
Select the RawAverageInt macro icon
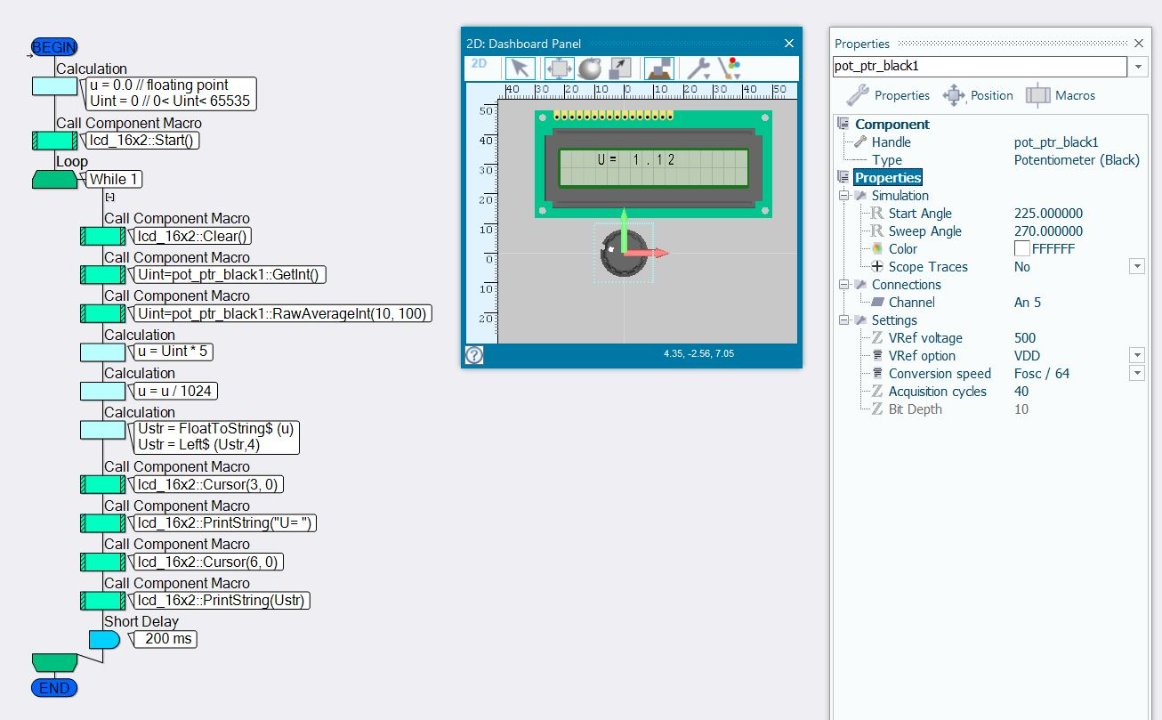click(x=102, y=314)
